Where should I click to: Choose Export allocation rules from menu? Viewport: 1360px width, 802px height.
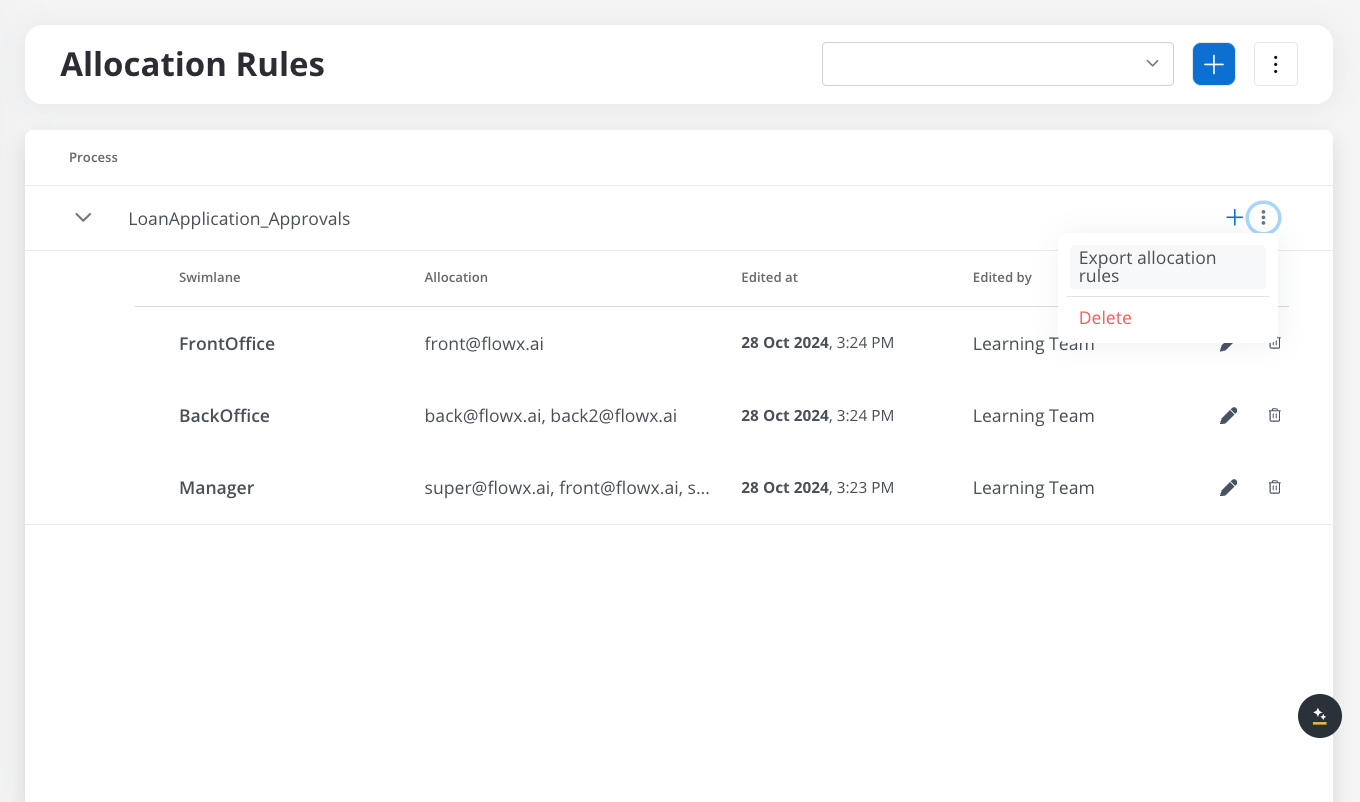pyautogui.click(x=1167, y=267)
